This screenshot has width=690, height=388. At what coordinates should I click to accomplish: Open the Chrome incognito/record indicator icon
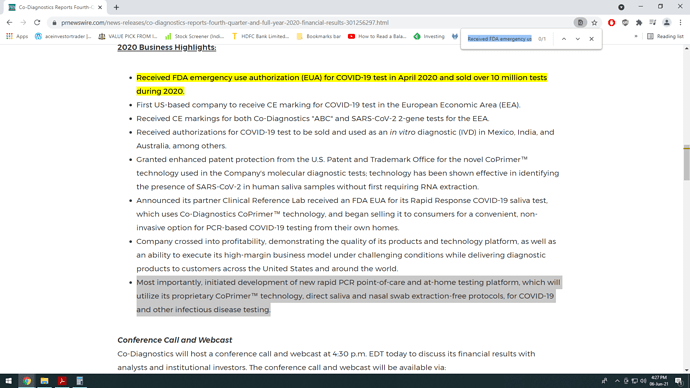(621, 7)
